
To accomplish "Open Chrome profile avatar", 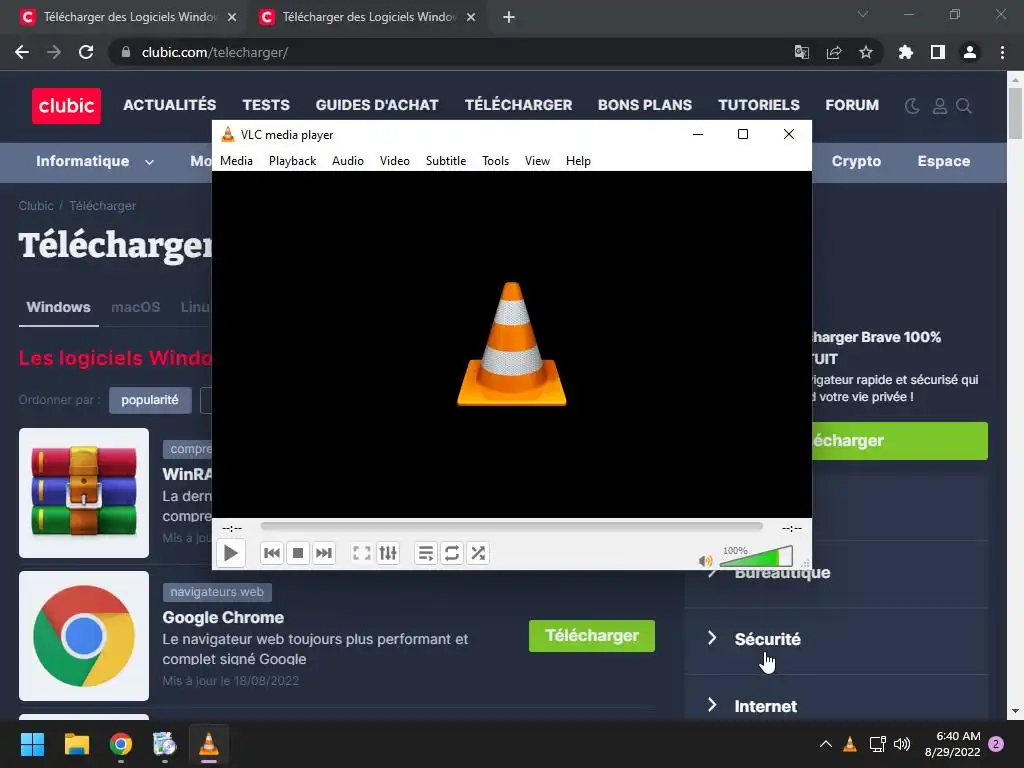I will (x=970, y=52).
